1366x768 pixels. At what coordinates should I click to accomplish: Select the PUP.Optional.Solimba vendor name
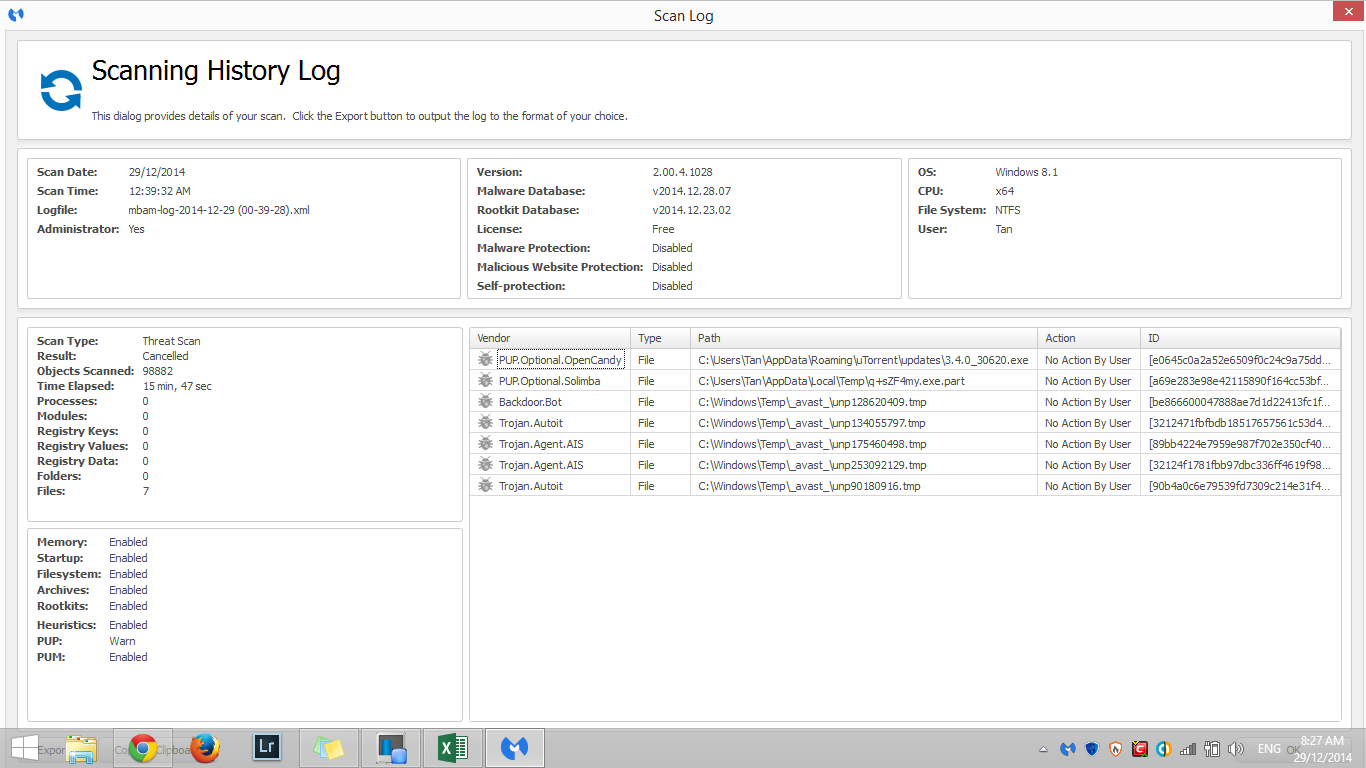[549, 381]
